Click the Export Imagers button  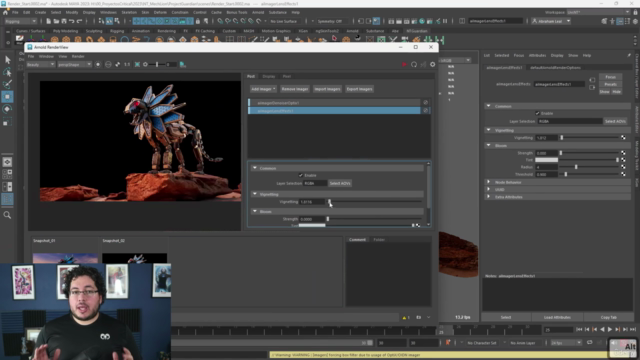pyautogui.click(x=359, y=89)
